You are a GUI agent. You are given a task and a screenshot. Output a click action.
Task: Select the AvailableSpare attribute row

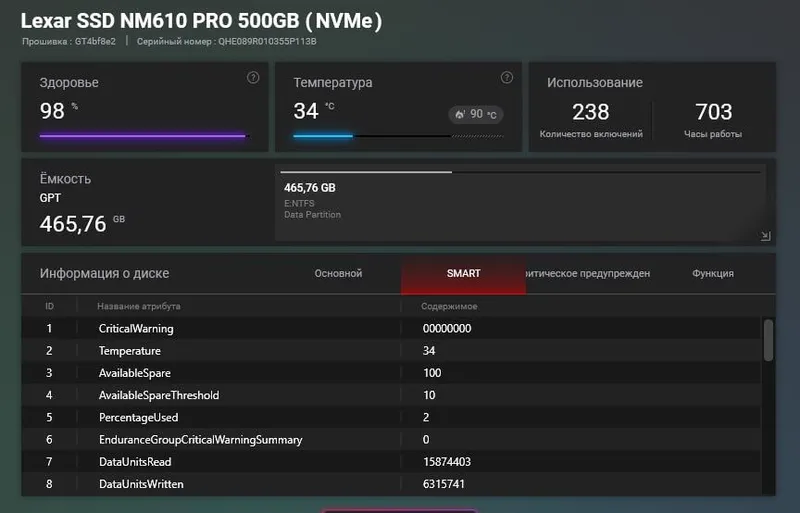tap(391, 373)
